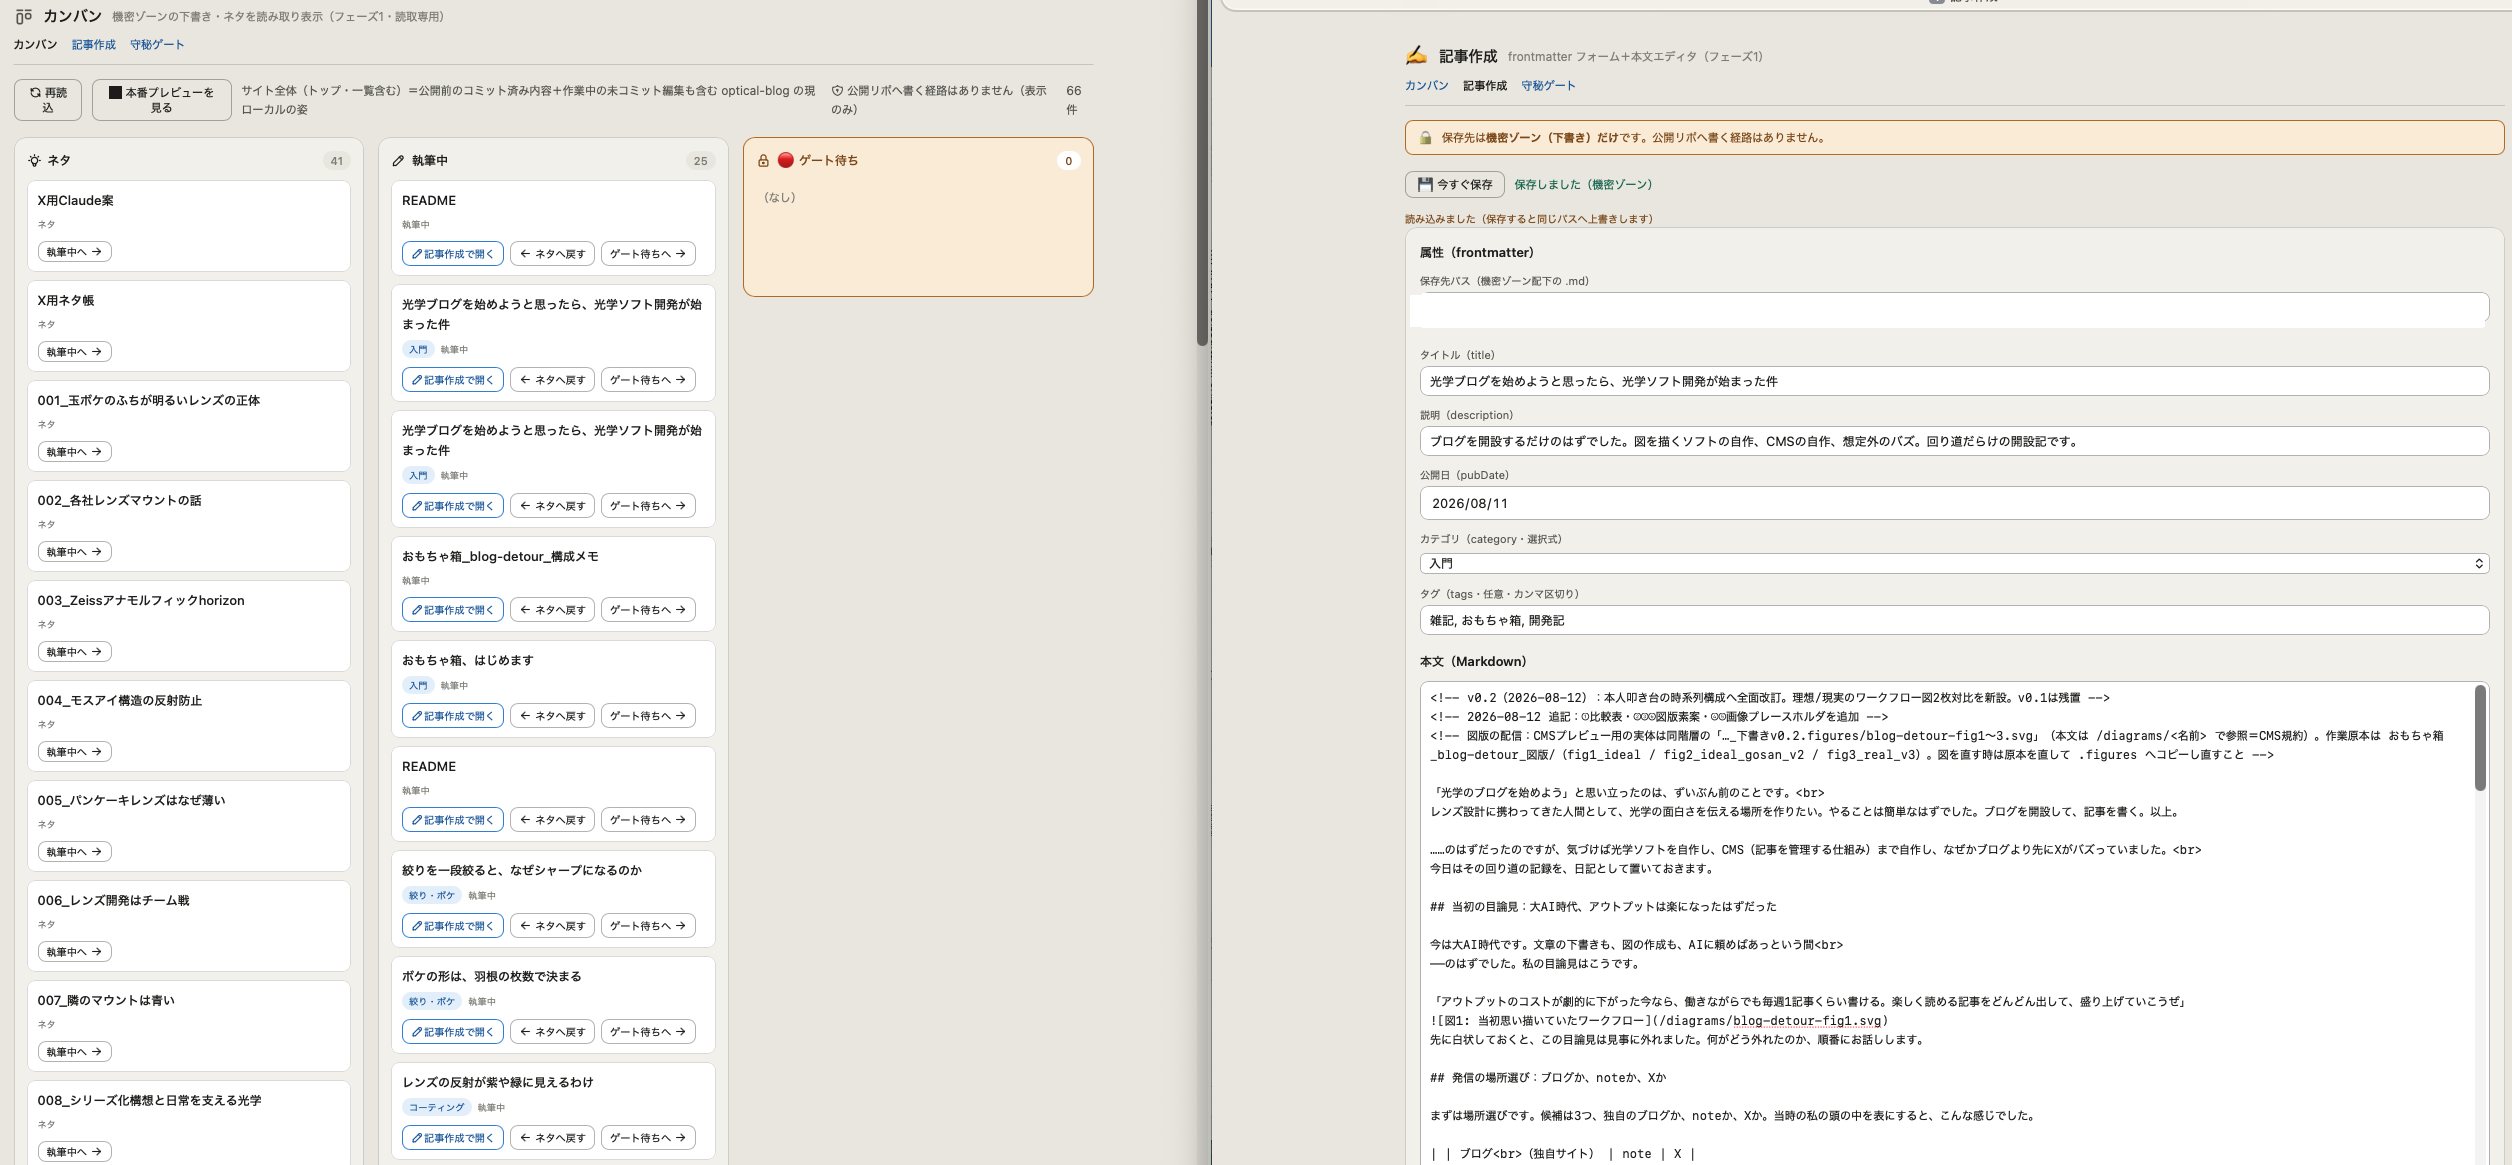Click the 保存先パス input field
The height and width of the screenshot is (1165, 2512).
tap(1954, 309)
